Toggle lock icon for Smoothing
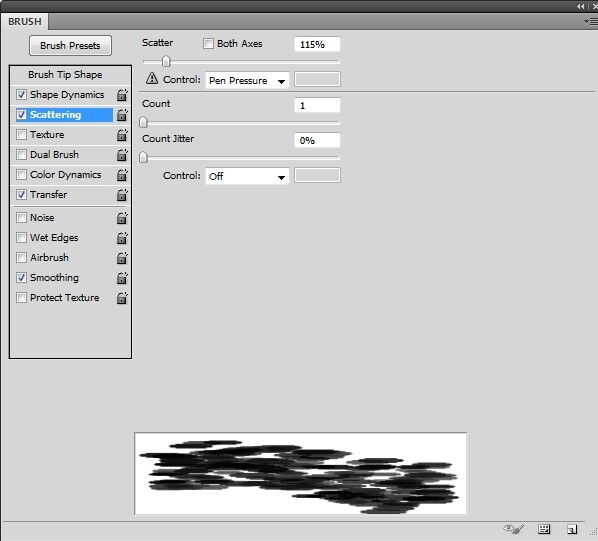 [122, 278]
